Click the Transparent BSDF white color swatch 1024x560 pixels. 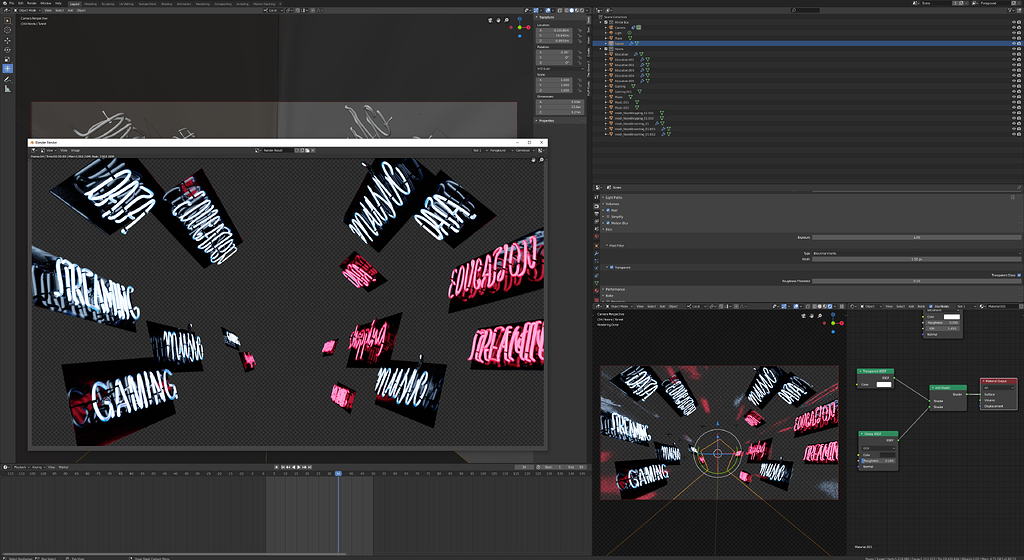tap(884, 384)
